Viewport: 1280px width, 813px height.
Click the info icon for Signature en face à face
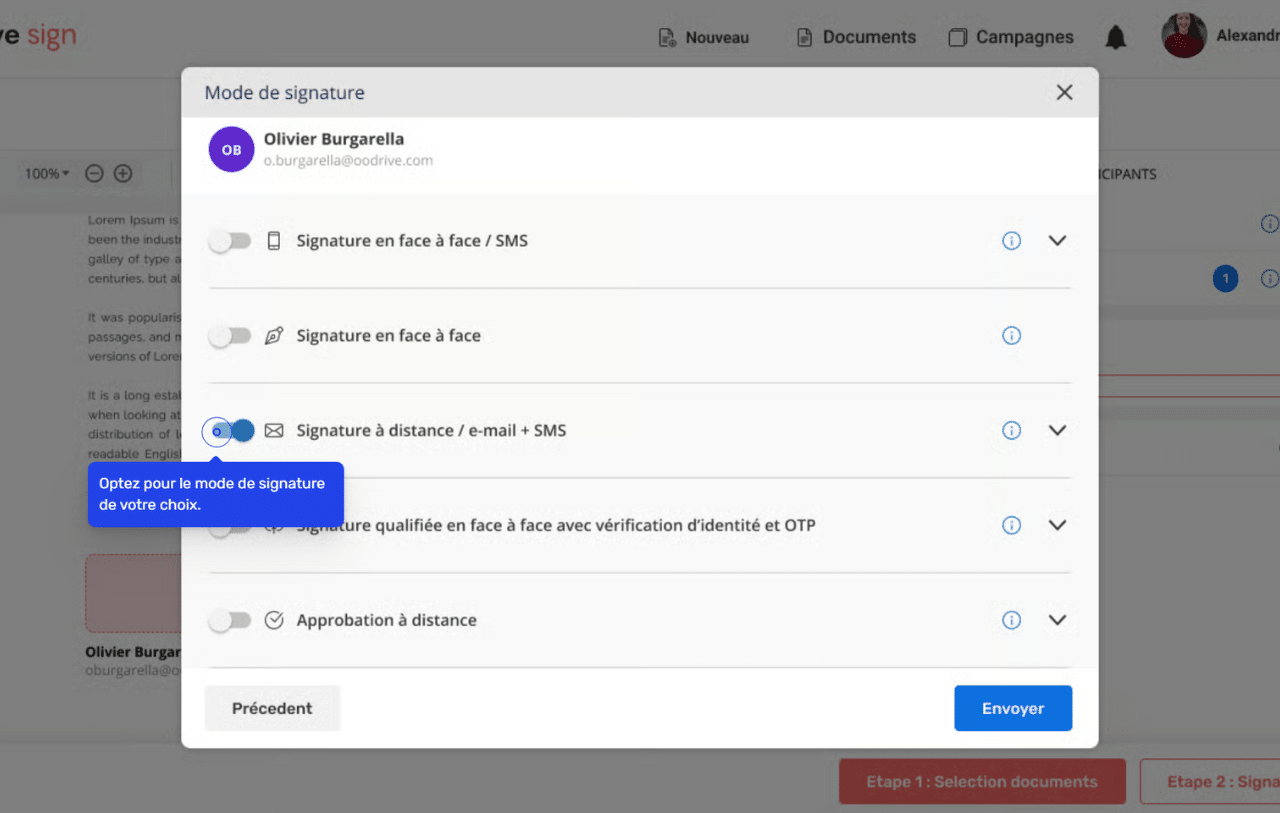tap(1011, 336)
